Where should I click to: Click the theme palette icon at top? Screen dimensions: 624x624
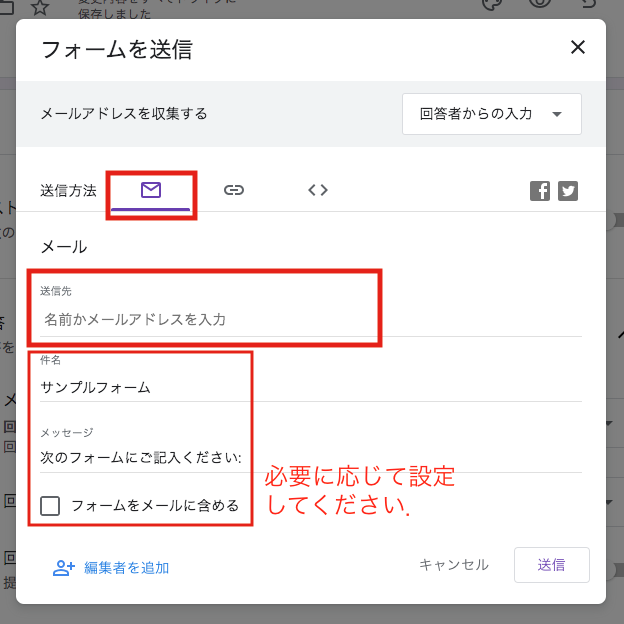pos(492,5)
